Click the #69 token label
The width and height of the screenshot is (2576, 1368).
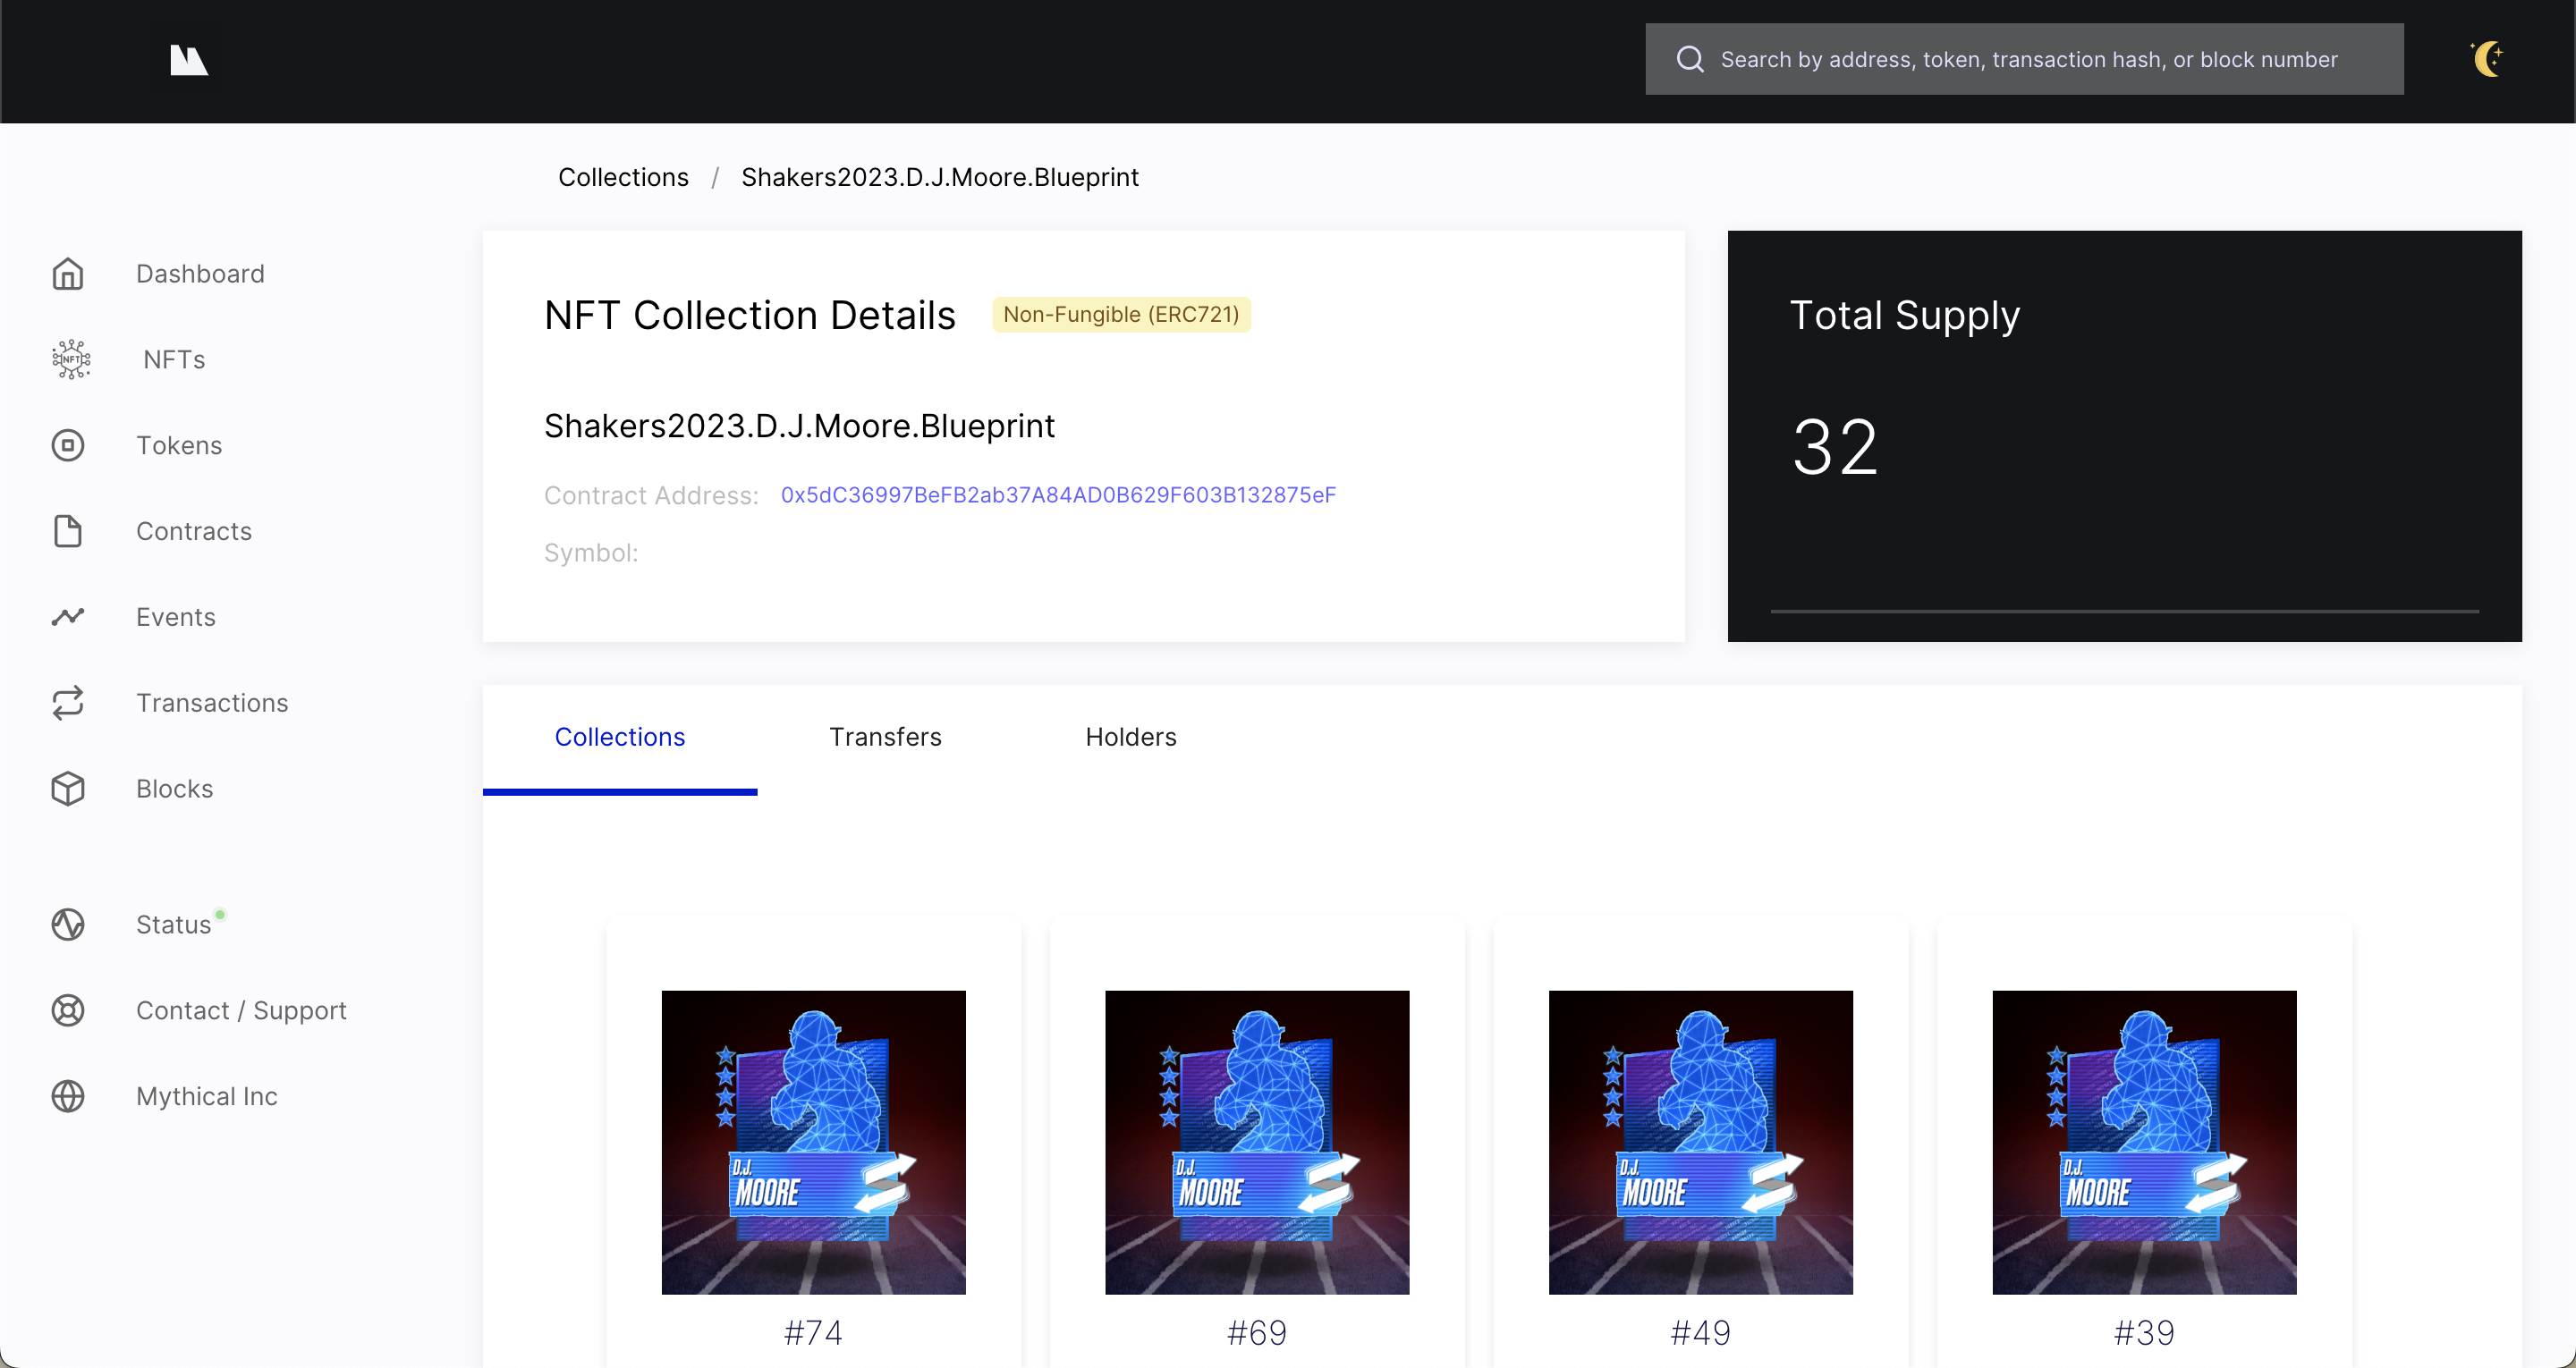pos(1257,1333)
